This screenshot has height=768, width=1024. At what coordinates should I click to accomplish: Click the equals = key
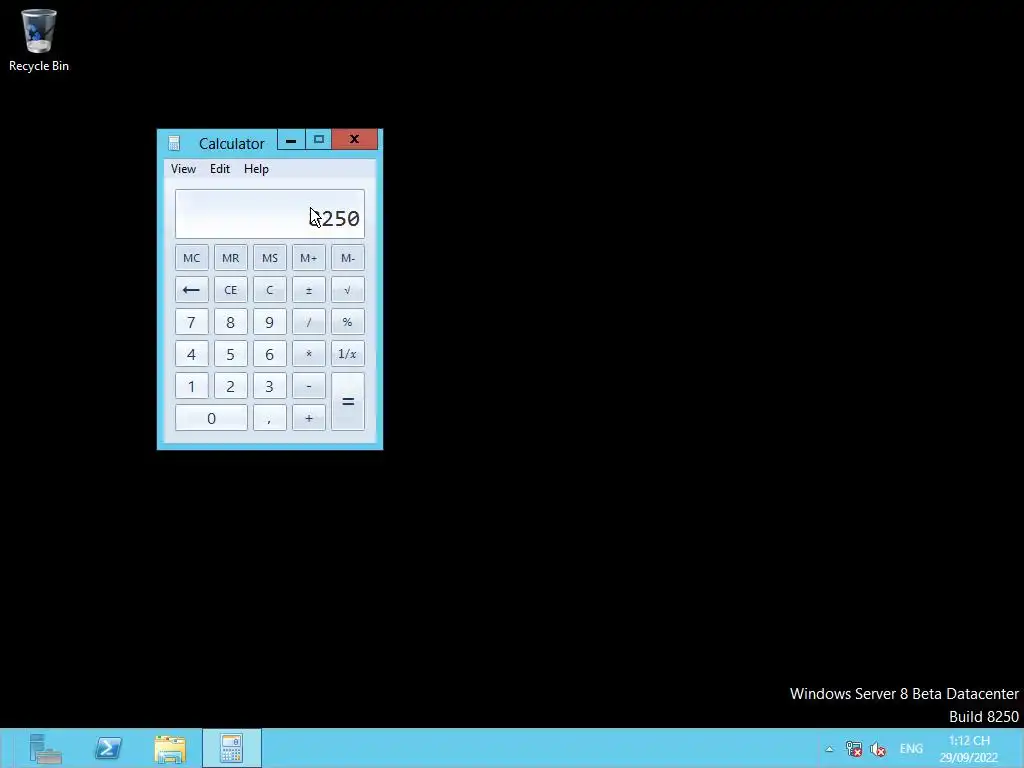coord(348,402)
